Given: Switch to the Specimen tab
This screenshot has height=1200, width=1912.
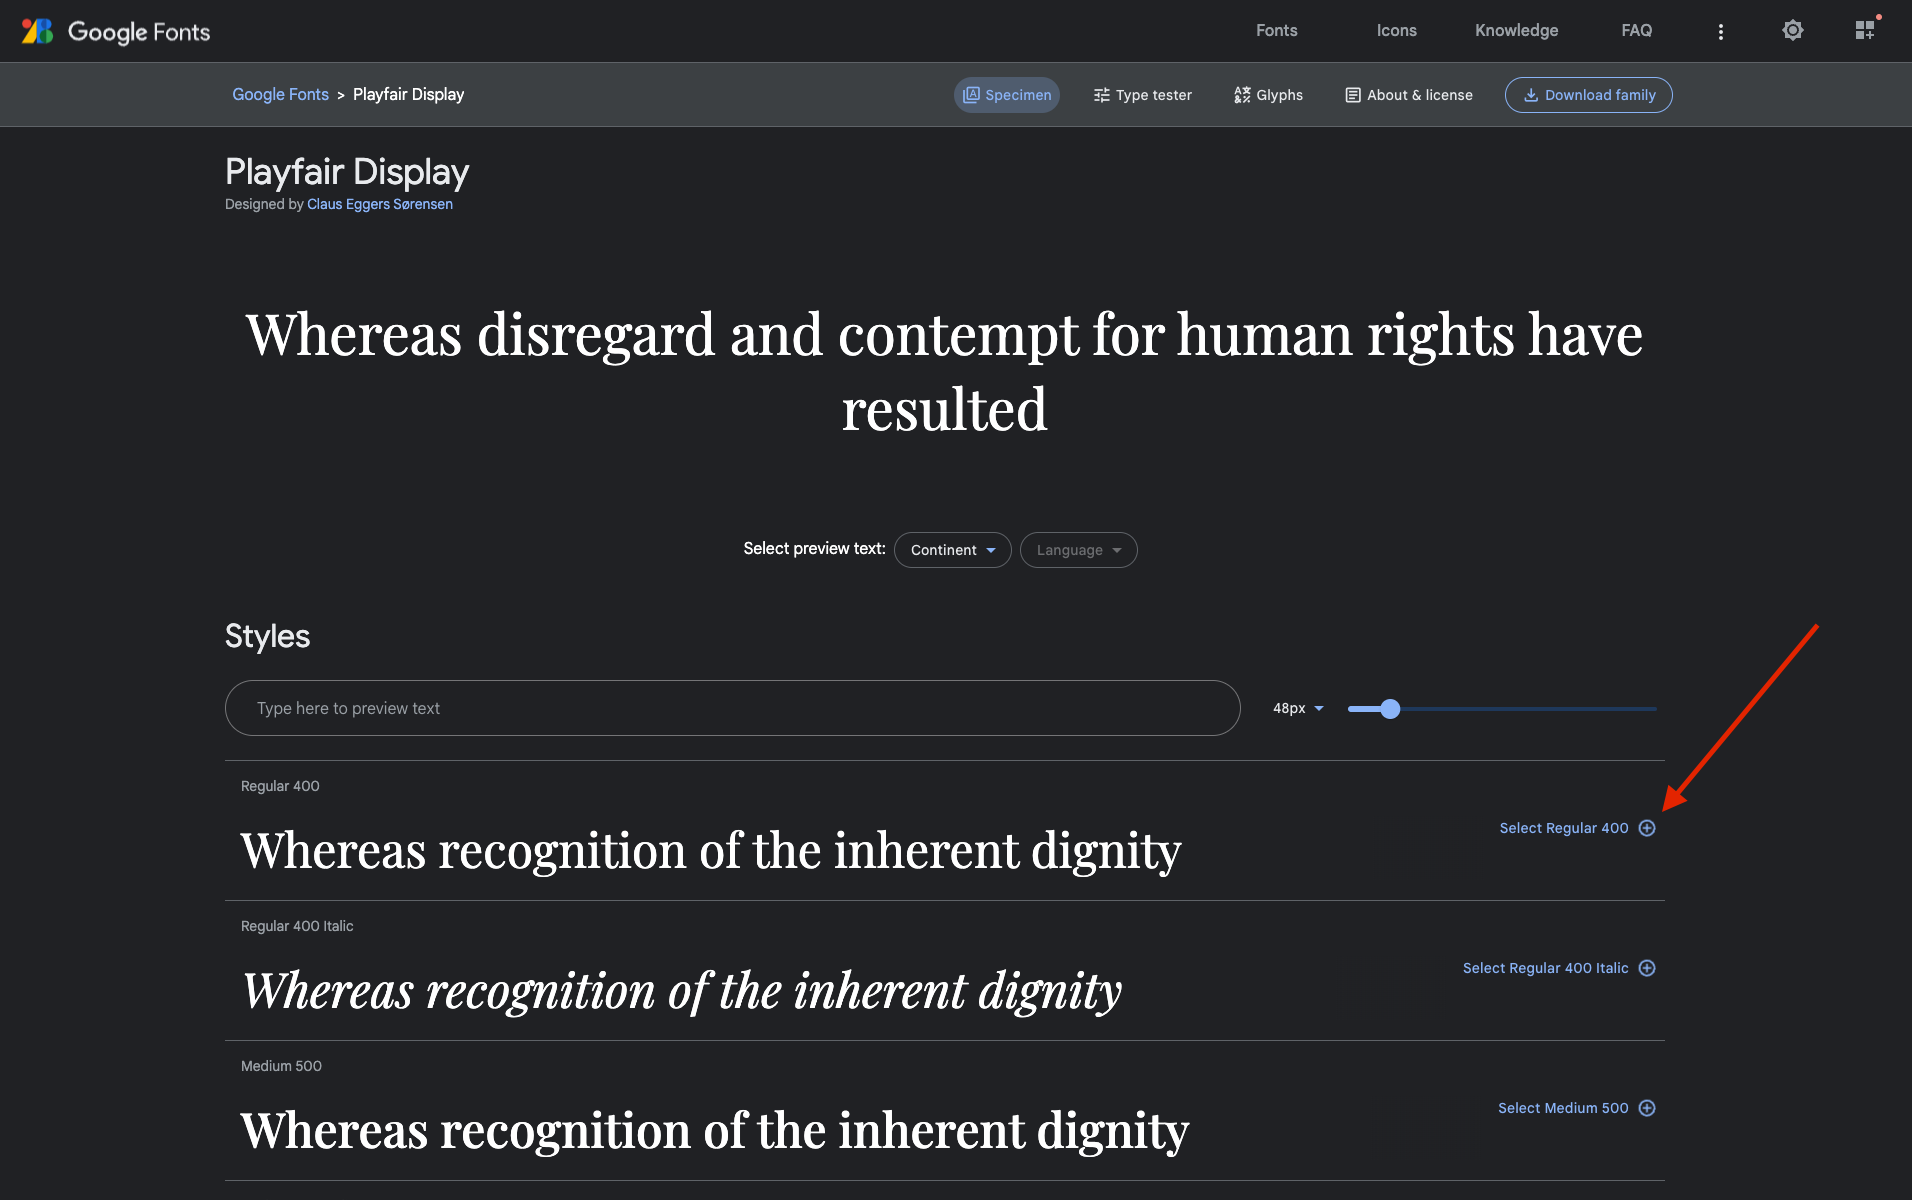Looking at the screenshot, I should (x=1007, y=95).
